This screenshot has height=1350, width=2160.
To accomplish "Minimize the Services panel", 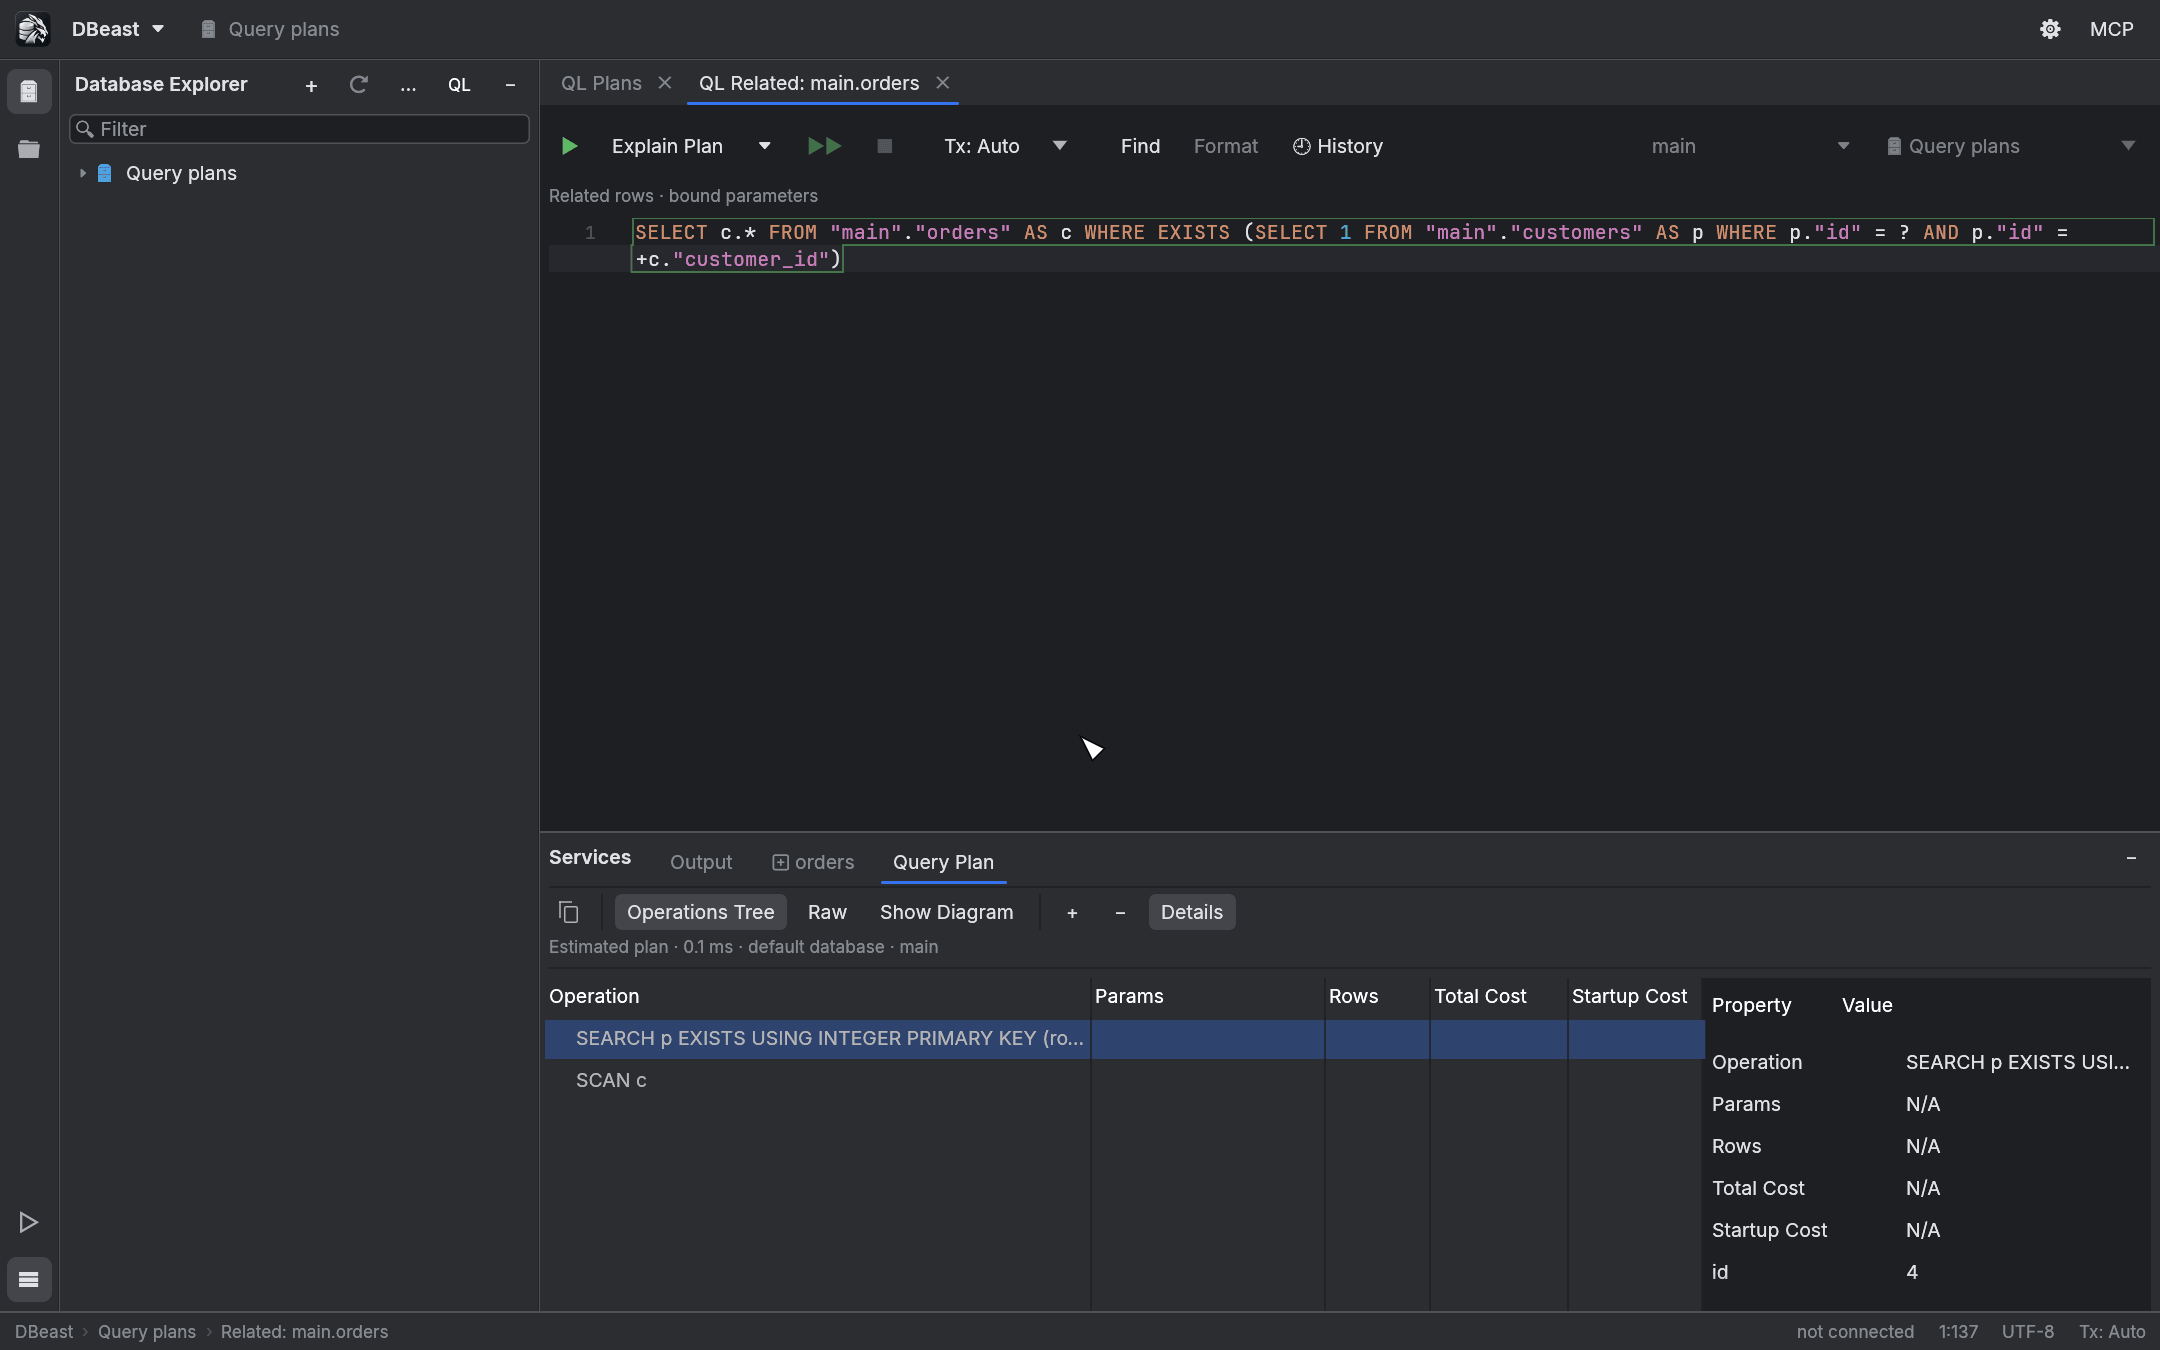I will click(2131, 858).
